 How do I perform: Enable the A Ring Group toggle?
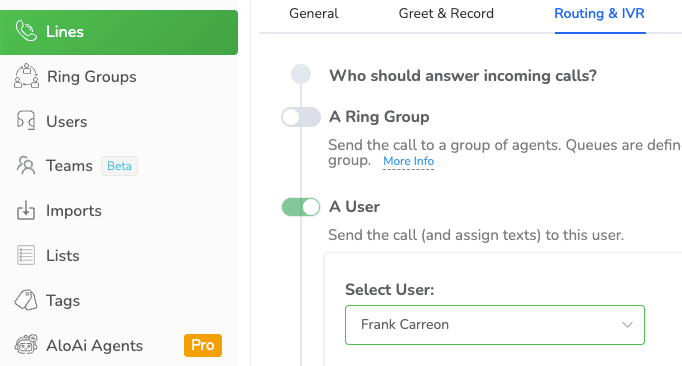point(301,117)
